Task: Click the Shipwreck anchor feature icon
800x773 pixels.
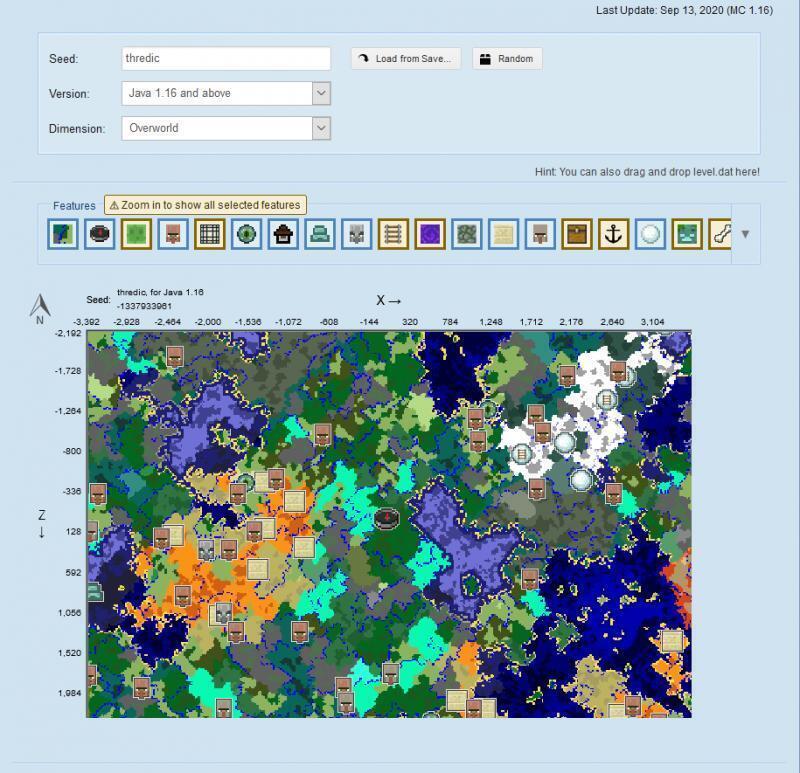Action: 614,234
